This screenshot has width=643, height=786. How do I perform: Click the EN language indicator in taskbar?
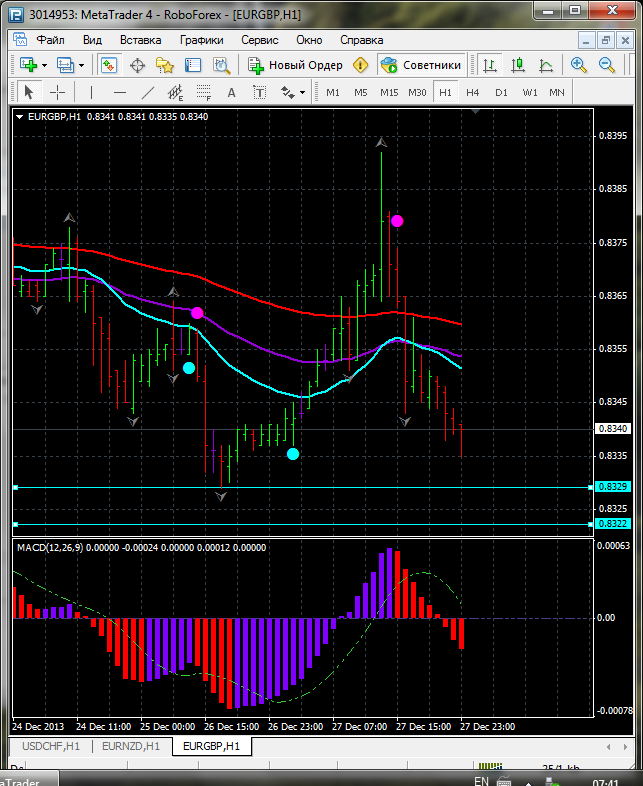pos(481,780)
